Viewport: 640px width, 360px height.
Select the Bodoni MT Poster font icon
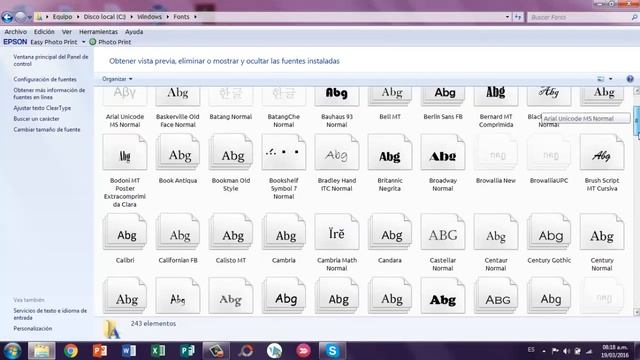point(125,152)
